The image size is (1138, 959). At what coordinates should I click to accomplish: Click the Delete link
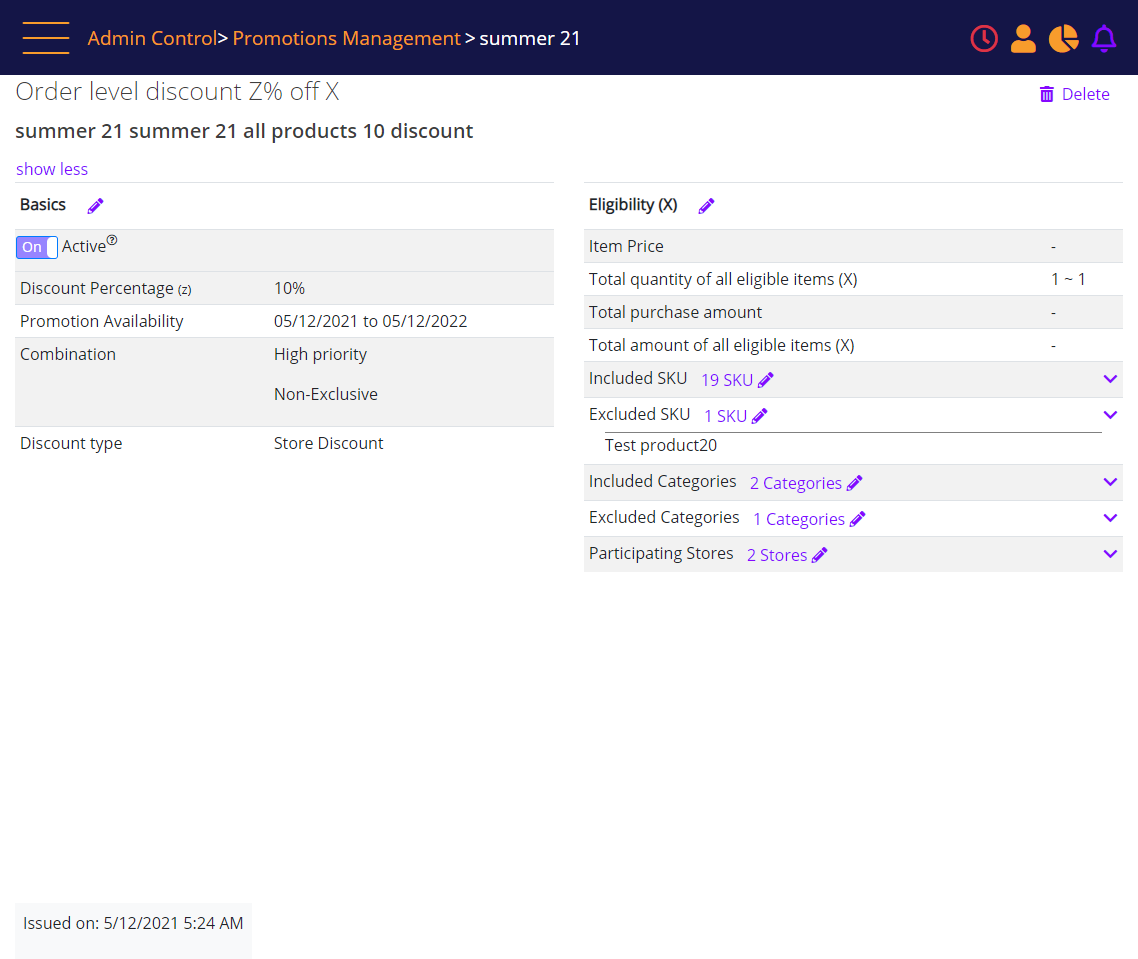pos(1085,94)
